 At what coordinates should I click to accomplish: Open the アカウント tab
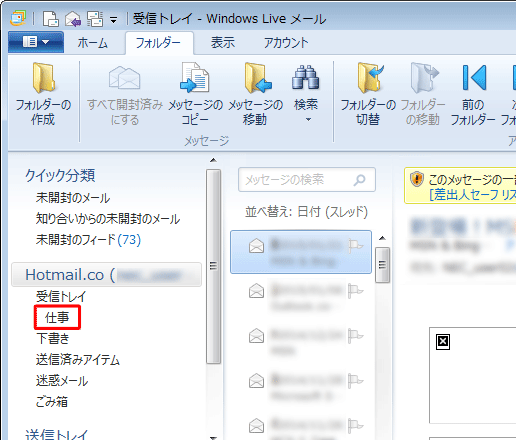point(286,43)
